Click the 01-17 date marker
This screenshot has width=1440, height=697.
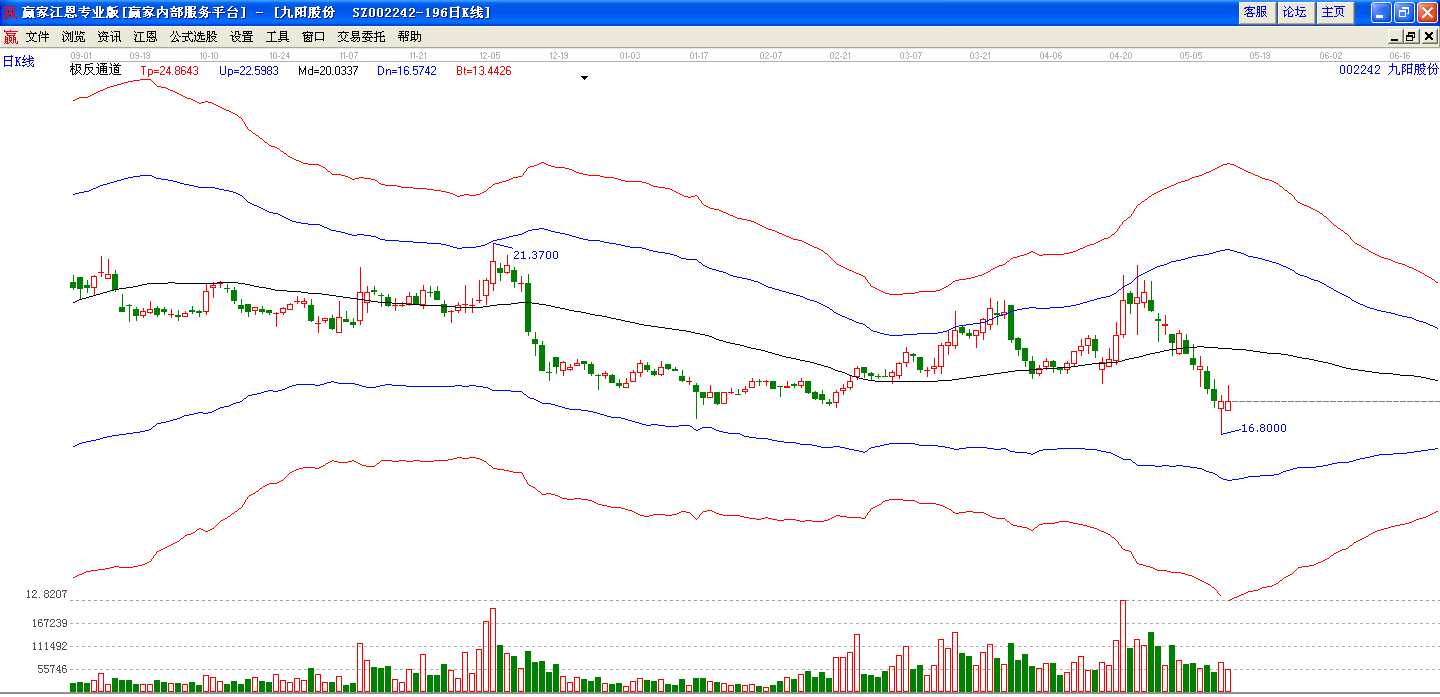[699, 56]
